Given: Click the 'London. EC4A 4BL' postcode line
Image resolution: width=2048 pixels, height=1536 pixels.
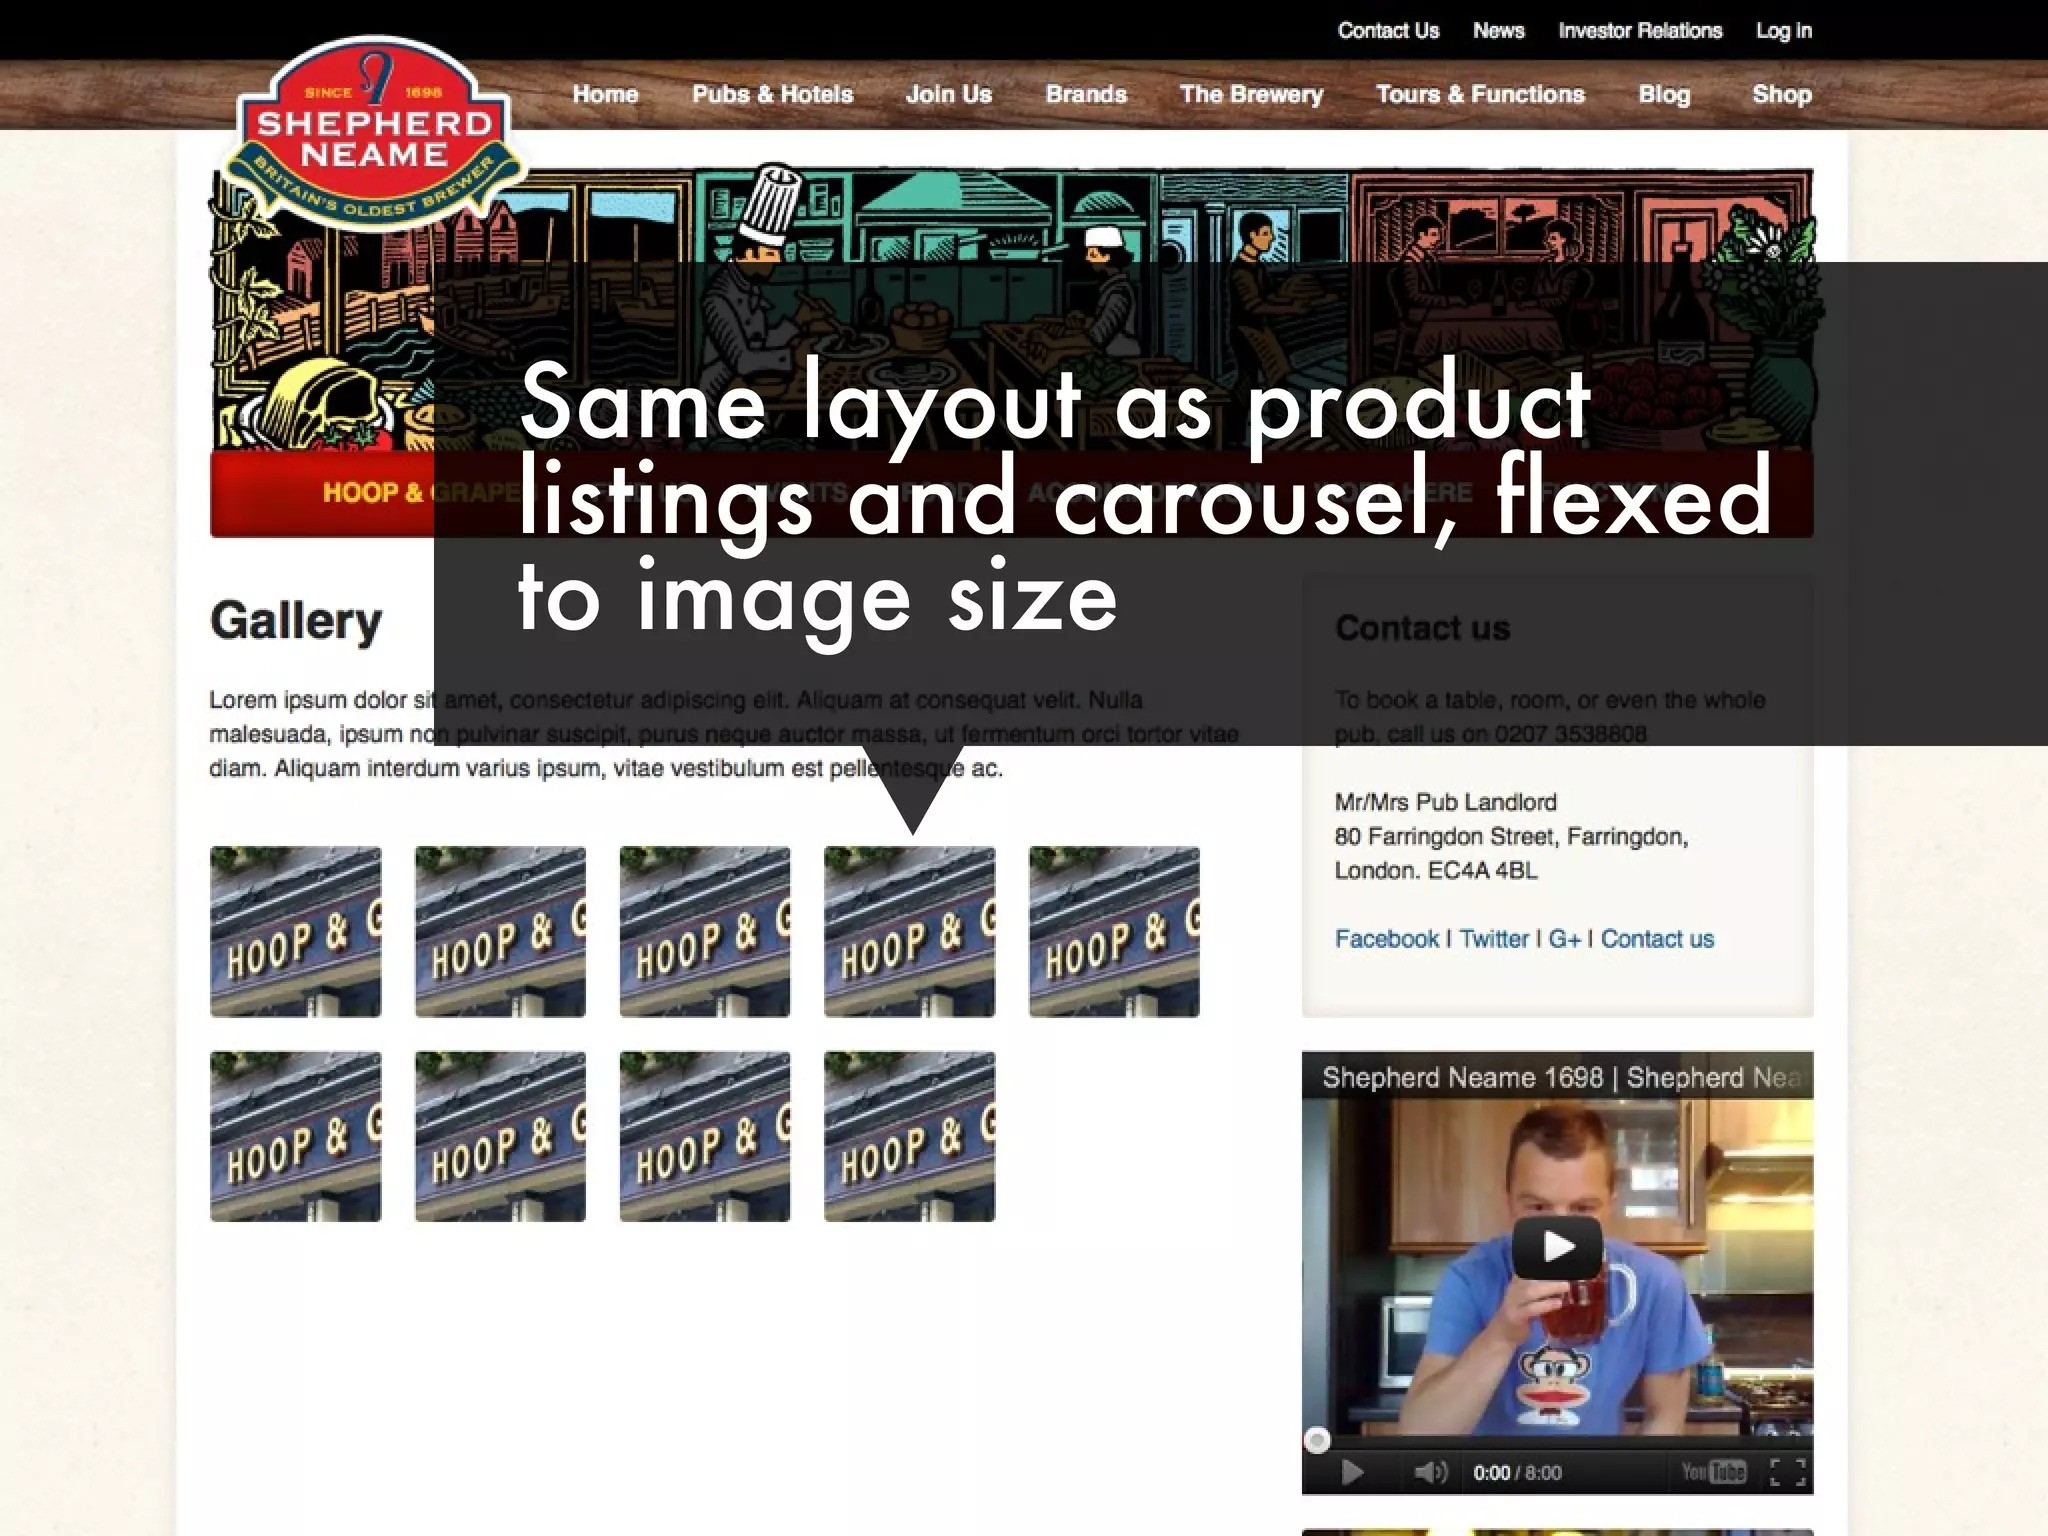Looking at the screenshot, I should 1435,870.
